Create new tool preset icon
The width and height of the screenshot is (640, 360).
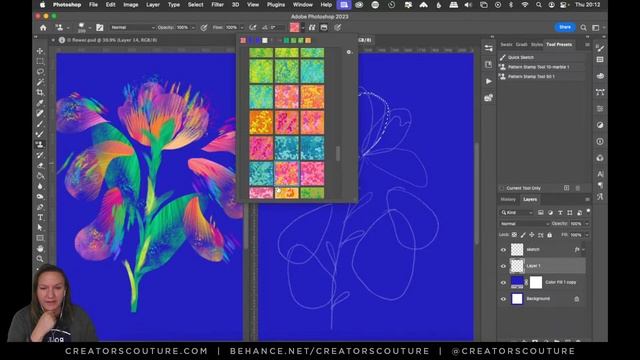567,188
